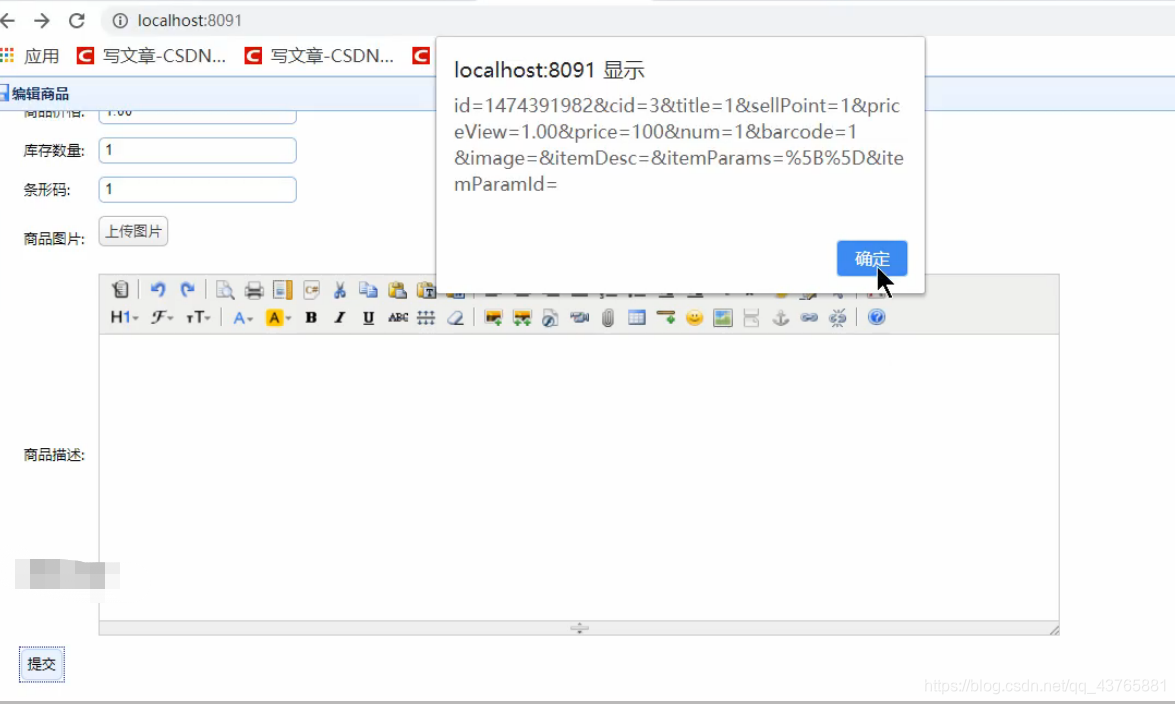Viewport: 1175px width, 704px height.
Task: Click the 提交 submit button
Action: click(41, 664)
